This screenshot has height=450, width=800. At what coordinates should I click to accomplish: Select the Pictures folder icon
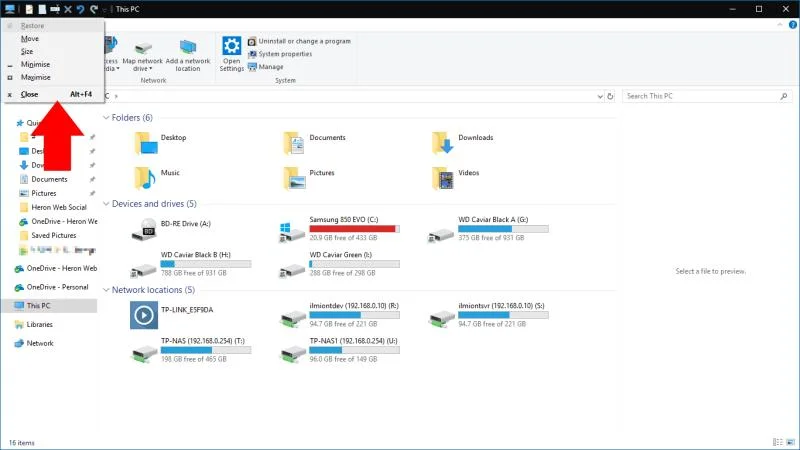pyautogui.click(x=294, y=179)
